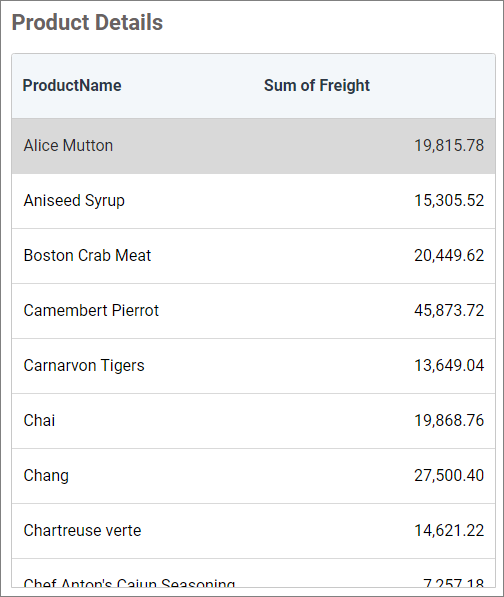Click freight value 14,621.22
The image size is (504, 597).
coord(449,530)
